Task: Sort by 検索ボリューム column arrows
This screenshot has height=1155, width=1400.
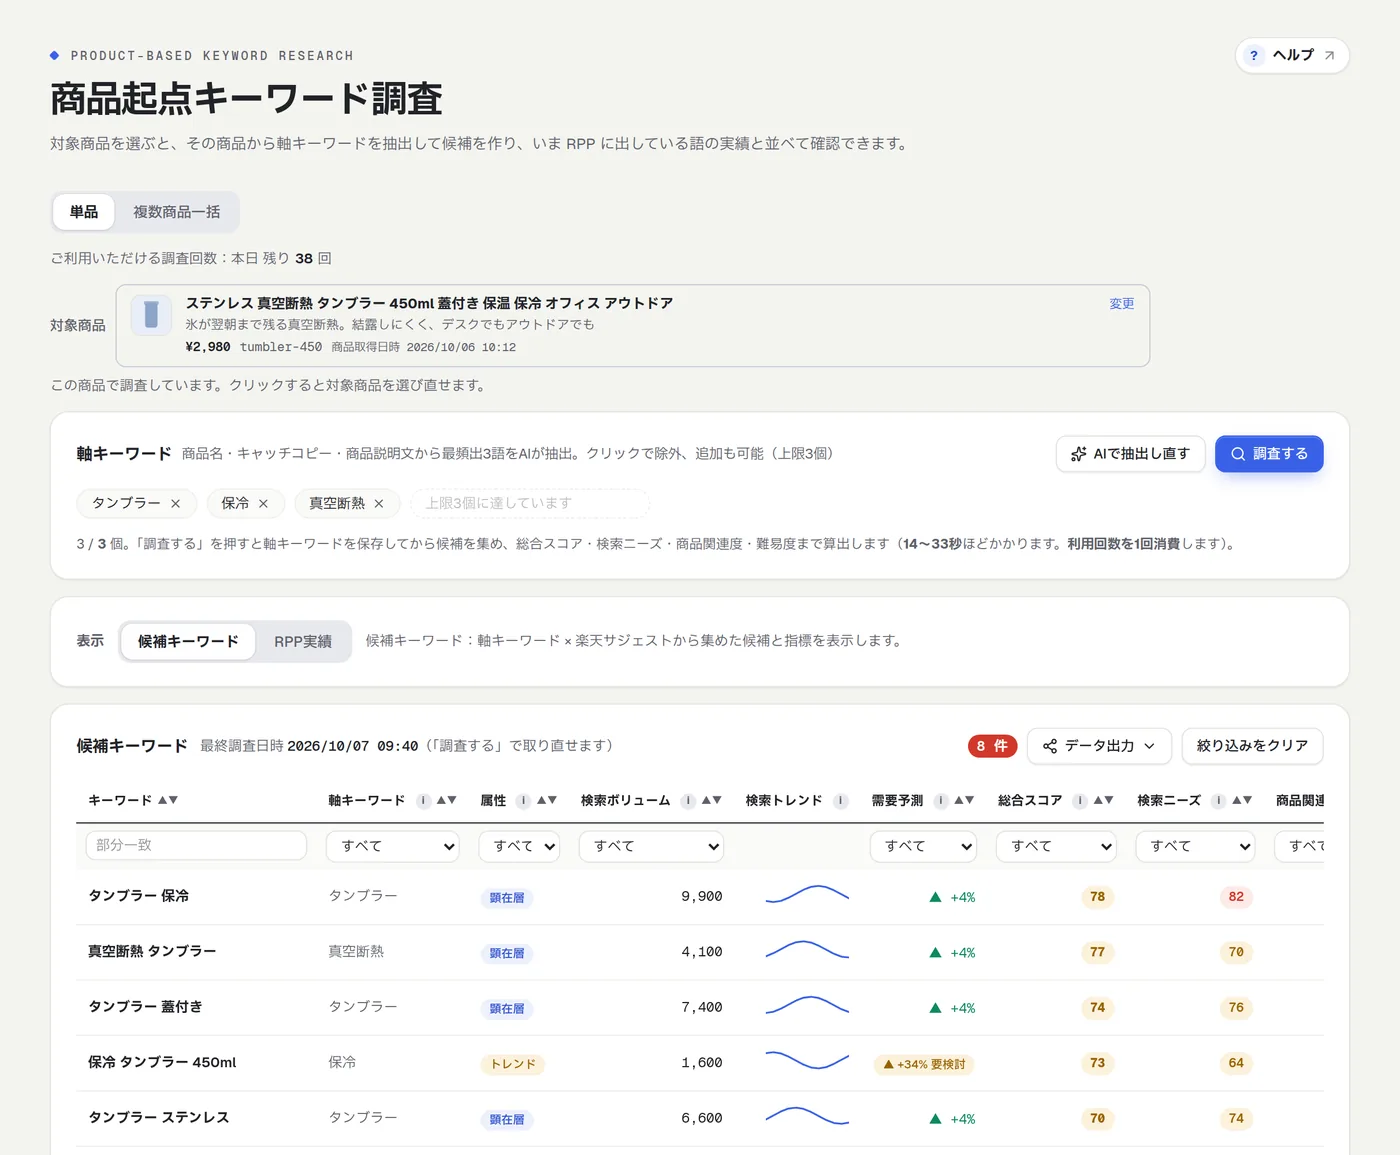Action: (712, 800)
